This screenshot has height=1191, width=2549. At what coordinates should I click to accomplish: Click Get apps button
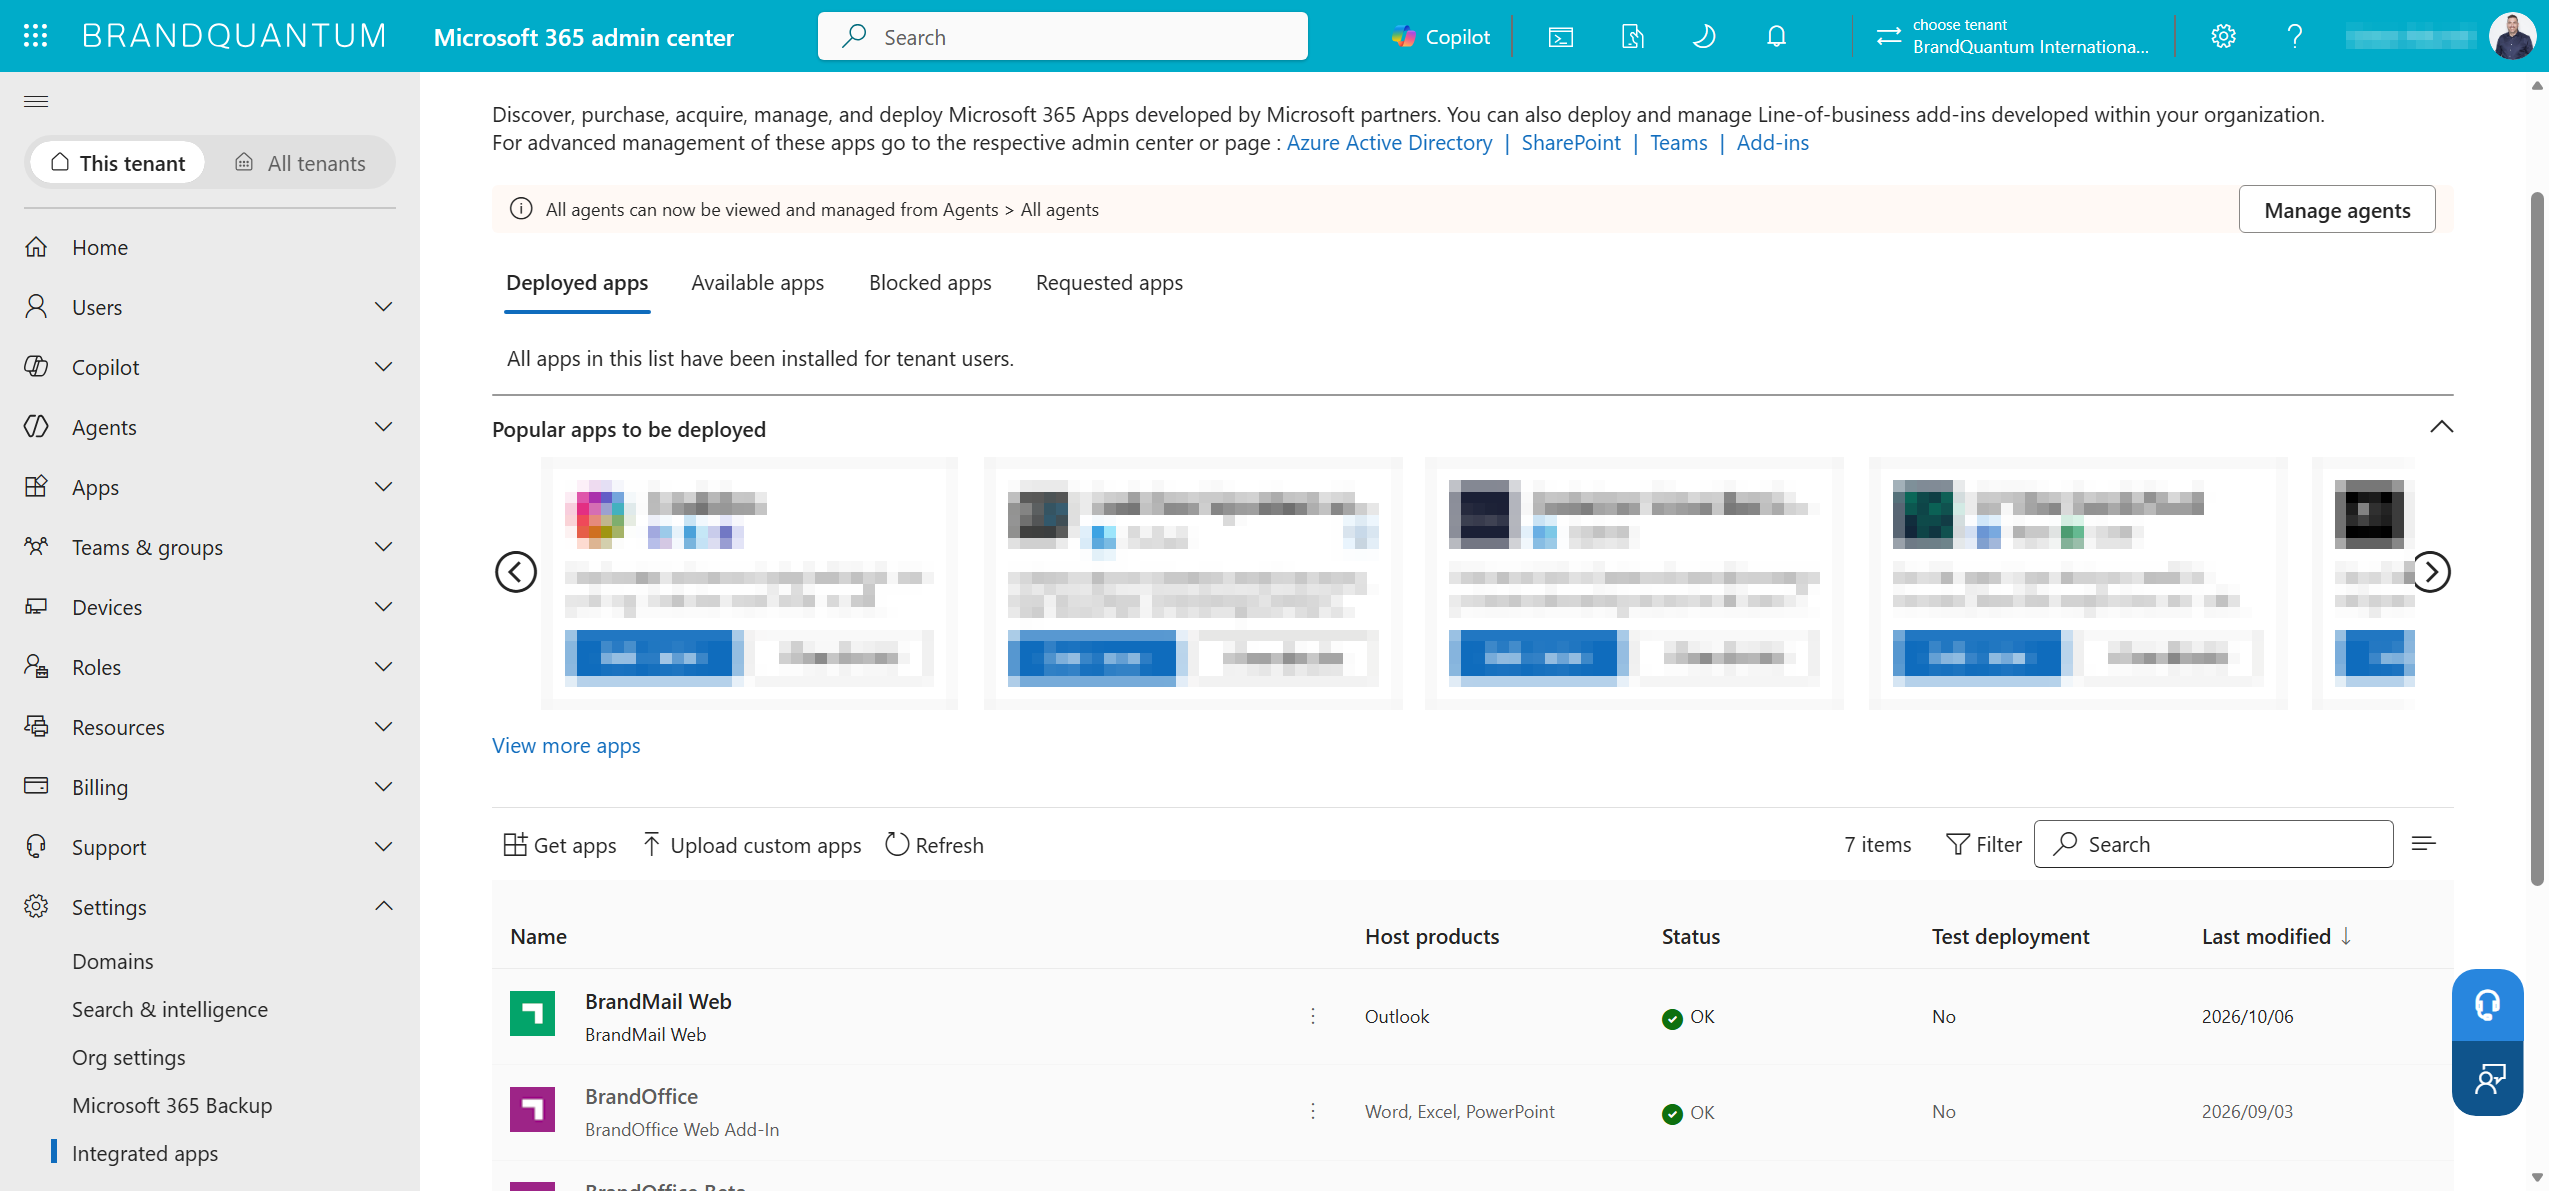pyautogui.click(x=559, y=845)
